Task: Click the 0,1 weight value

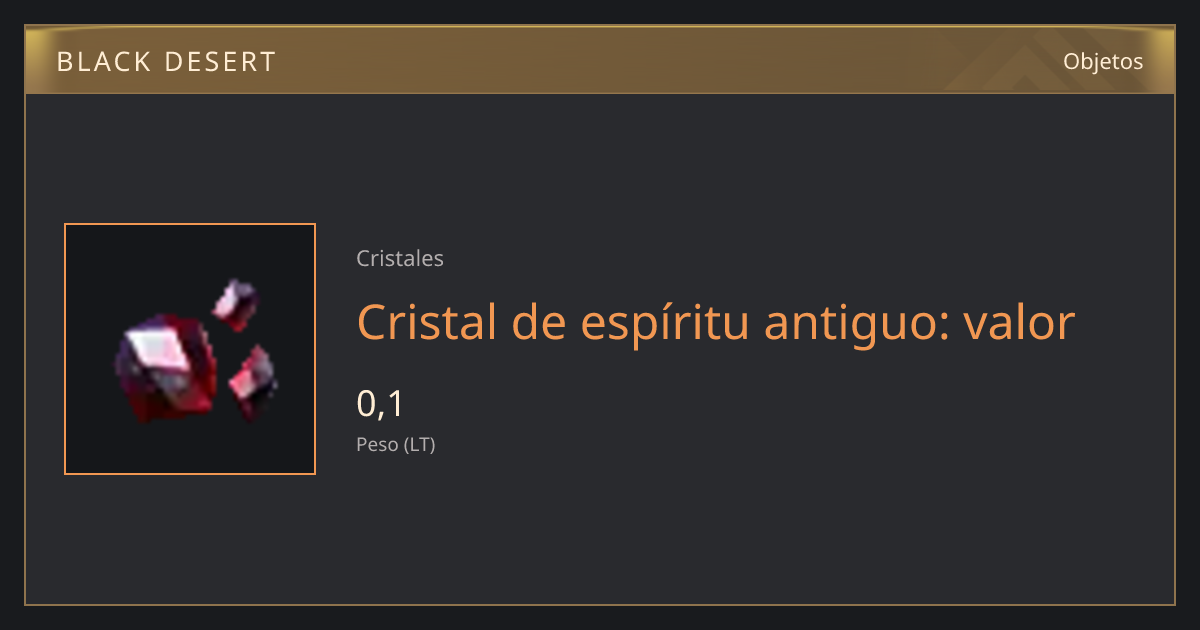Action: (380, 404)
